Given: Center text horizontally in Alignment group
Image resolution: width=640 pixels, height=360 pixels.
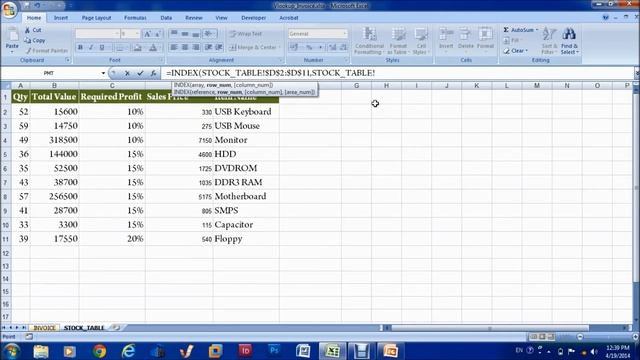Looking at the screenshot, I should [184, 47].
